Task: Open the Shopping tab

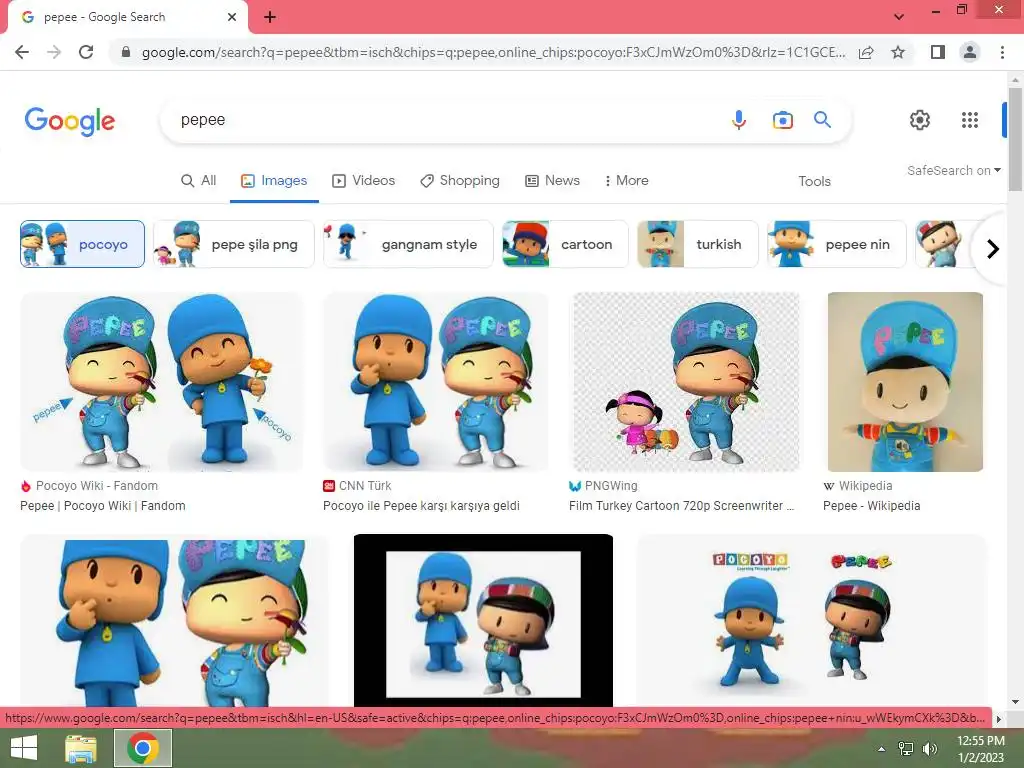Action: [460, 181]
